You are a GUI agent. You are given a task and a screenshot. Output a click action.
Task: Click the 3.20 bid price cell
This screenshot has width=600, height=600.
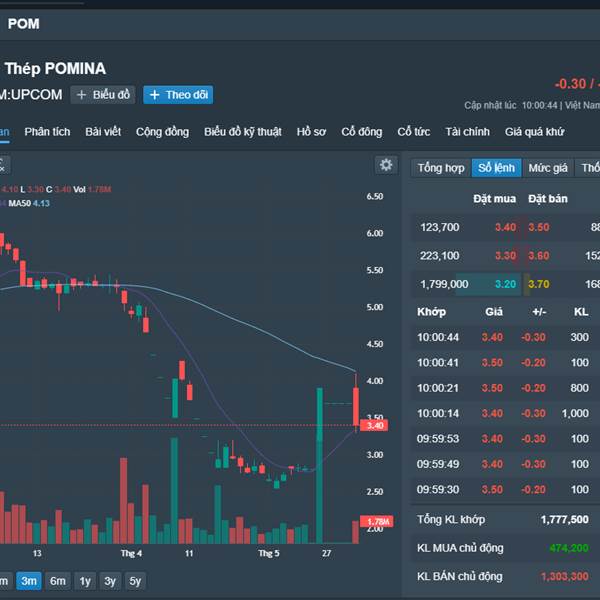(505, 284)
